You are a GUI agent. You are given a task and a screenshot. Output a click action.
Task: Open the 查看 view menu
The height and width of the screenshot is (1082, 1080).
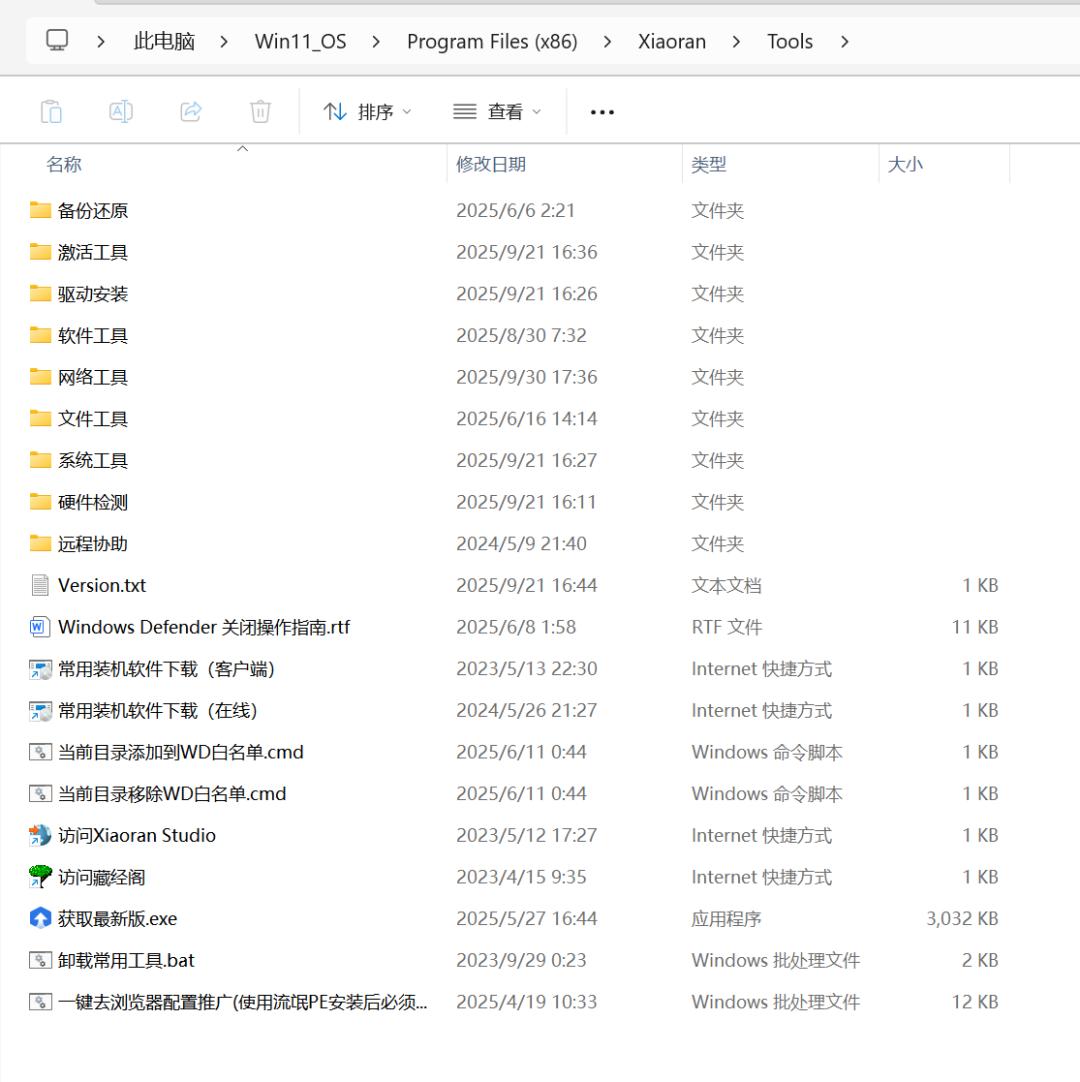[497, 111]
